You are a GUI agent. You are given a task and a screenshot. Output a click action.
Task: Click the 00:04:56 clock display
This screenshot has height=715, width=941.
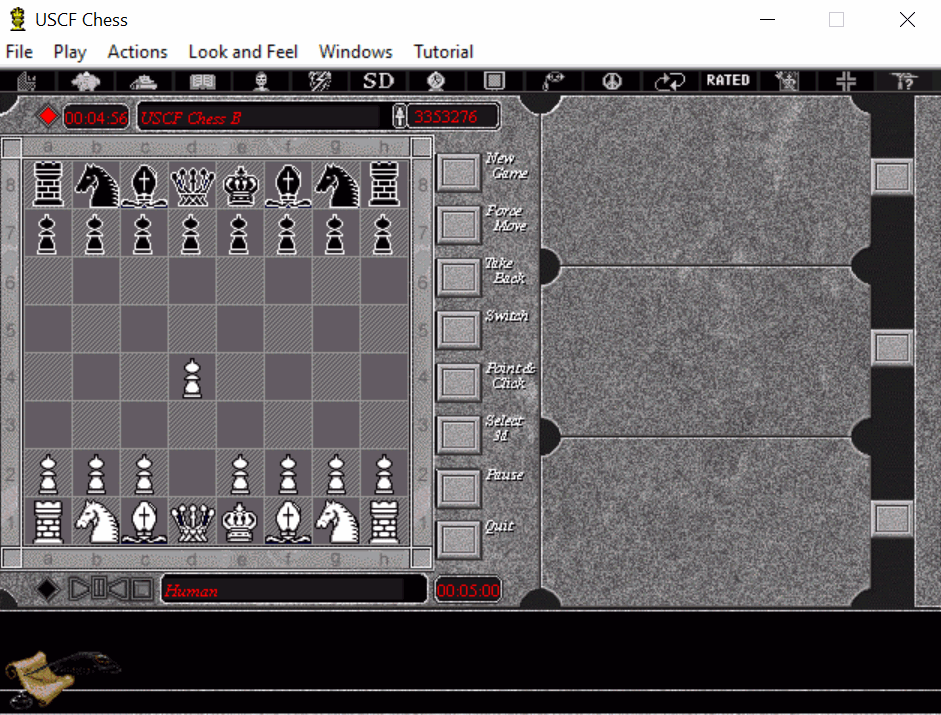pos(96,117)
